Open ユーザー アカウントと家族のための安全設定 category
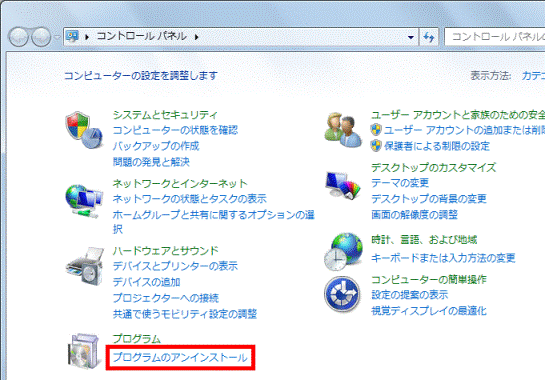 click(x=458, y=115)
